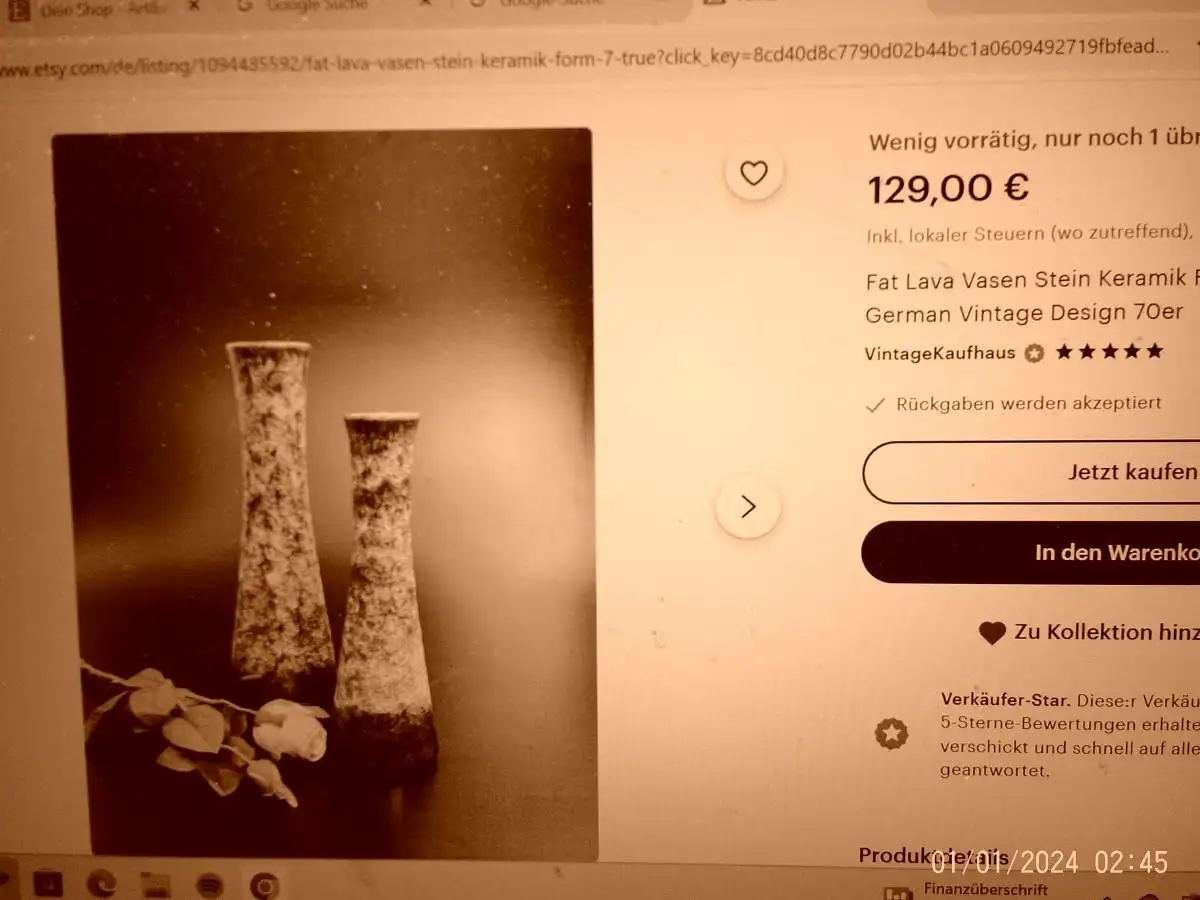The image size is (1200, 900).
Task: Open the five-star seller reviews
Action: [1109, 352]
